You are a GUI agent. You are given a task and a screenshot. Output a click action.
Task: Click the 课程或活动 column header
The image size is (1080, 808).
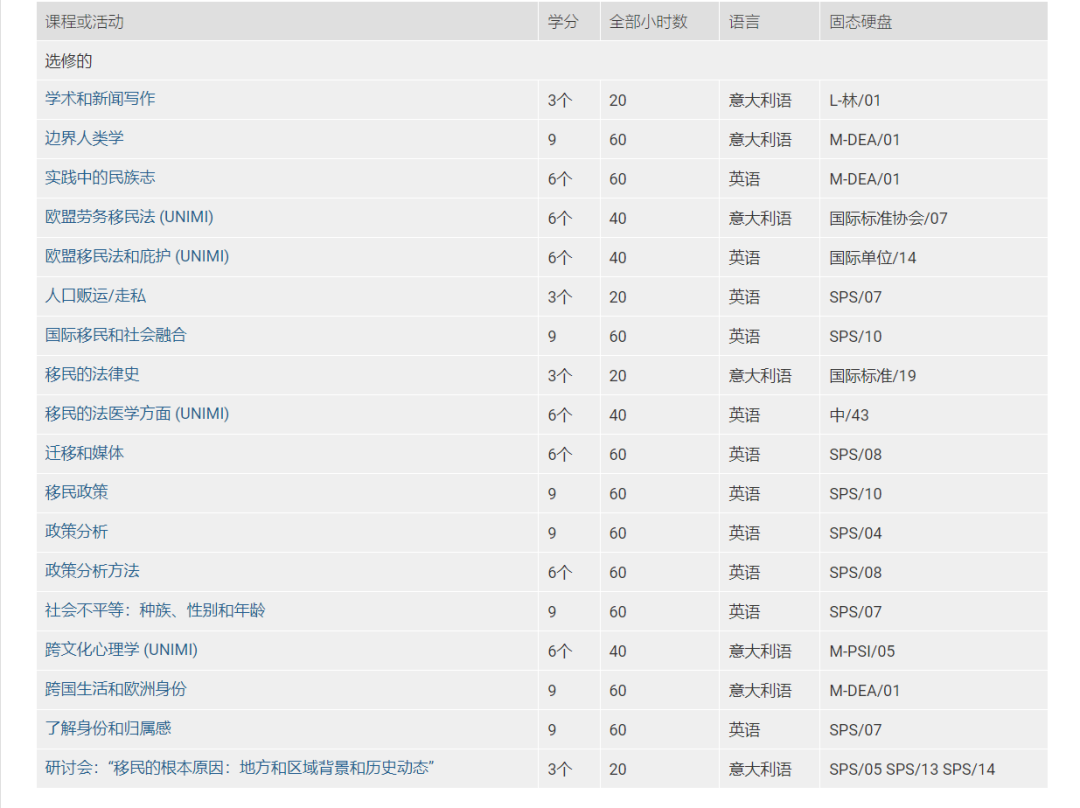[84, 22]
